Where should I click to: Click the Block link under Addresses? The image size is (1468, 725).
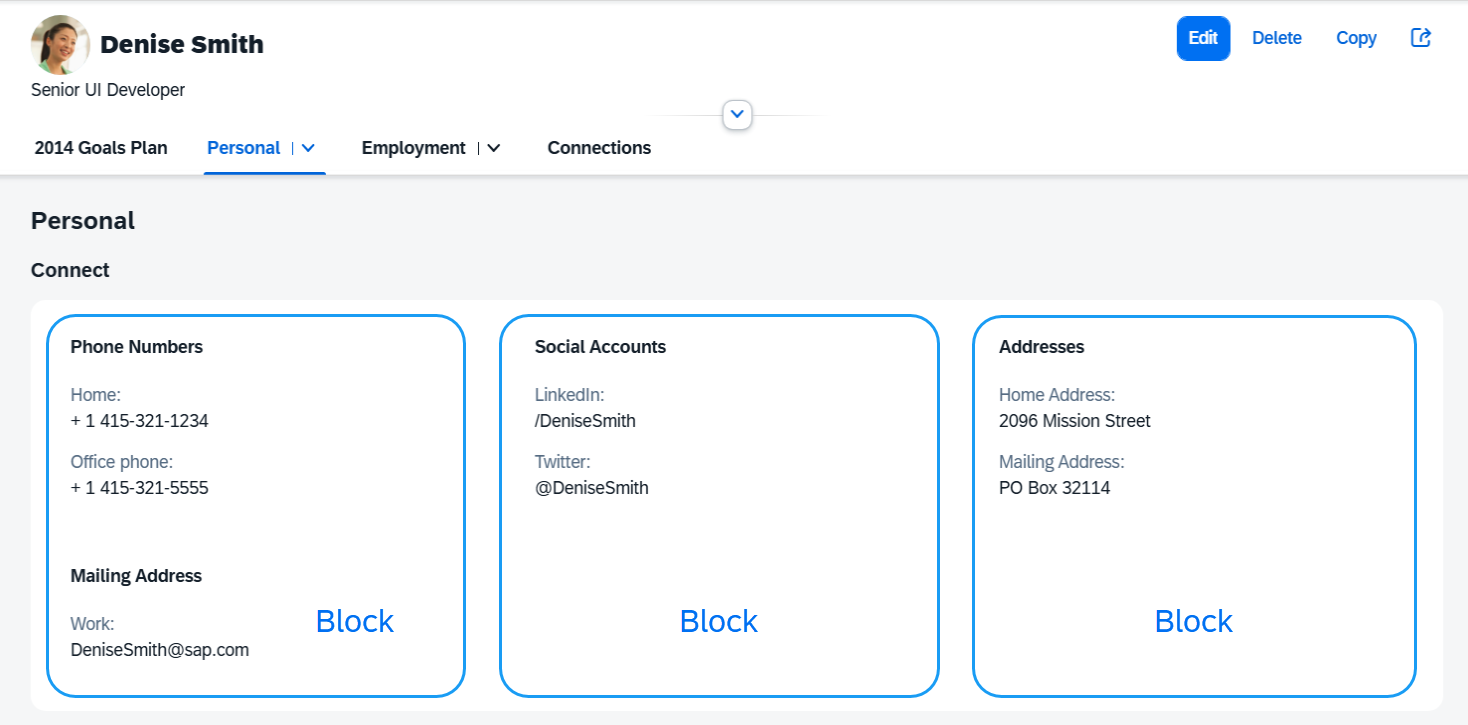click(1194, 621)
